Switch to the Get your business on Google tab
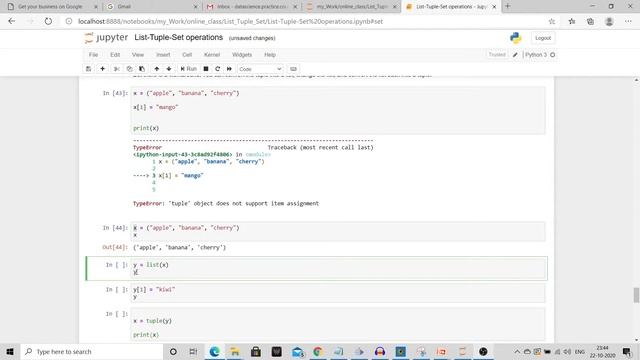This screenshot has height=360, width=640. point(52,7)
